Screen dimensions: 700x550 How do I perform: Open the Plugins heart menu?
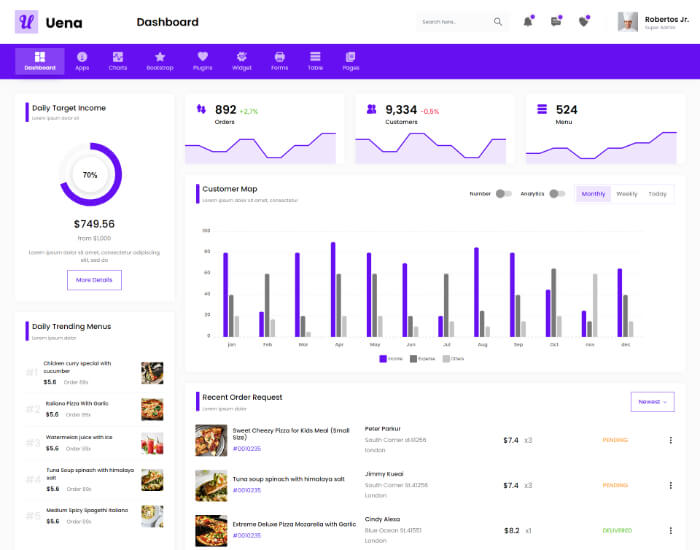[203, 60]
